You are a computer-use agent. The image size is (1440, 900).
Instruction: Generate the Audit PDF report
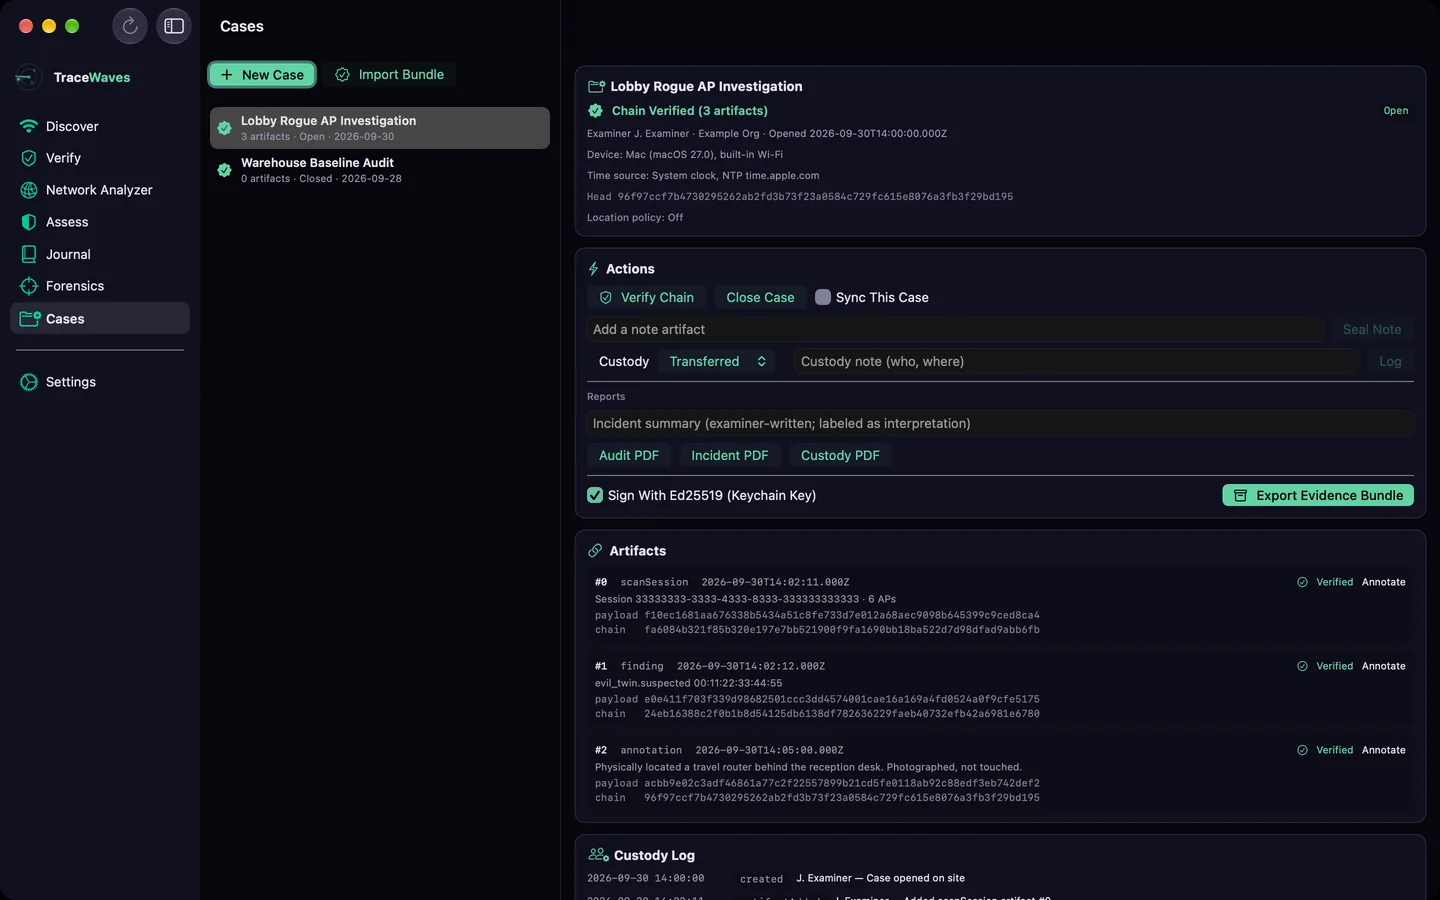(629, 455)
